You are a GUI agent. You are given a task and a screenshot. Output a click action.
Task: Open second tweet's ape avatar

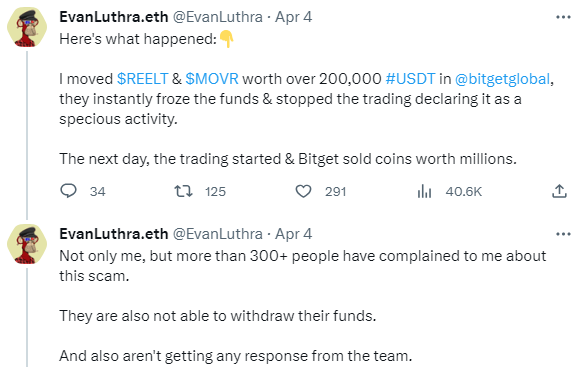tap(27, 244)
